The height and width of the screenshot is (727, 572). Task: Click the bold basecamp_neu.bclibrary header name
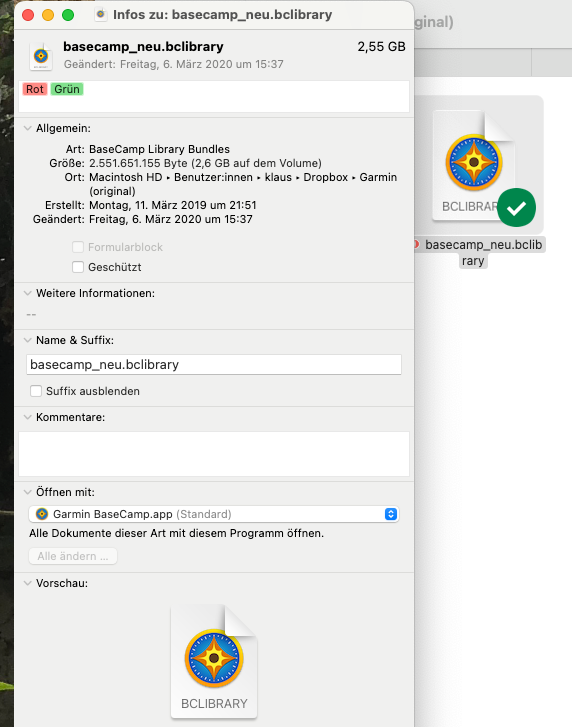point(143,47)
